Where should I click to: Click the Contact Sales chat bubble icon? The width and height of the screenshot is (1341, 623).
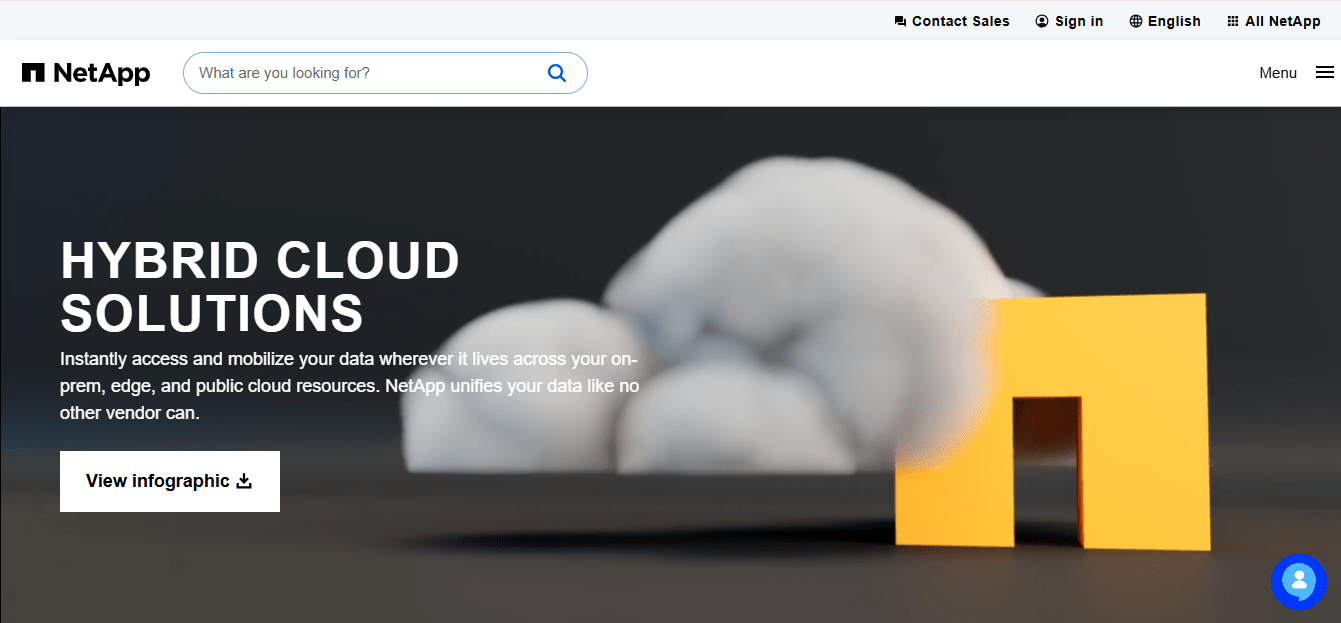click(900, 21)
